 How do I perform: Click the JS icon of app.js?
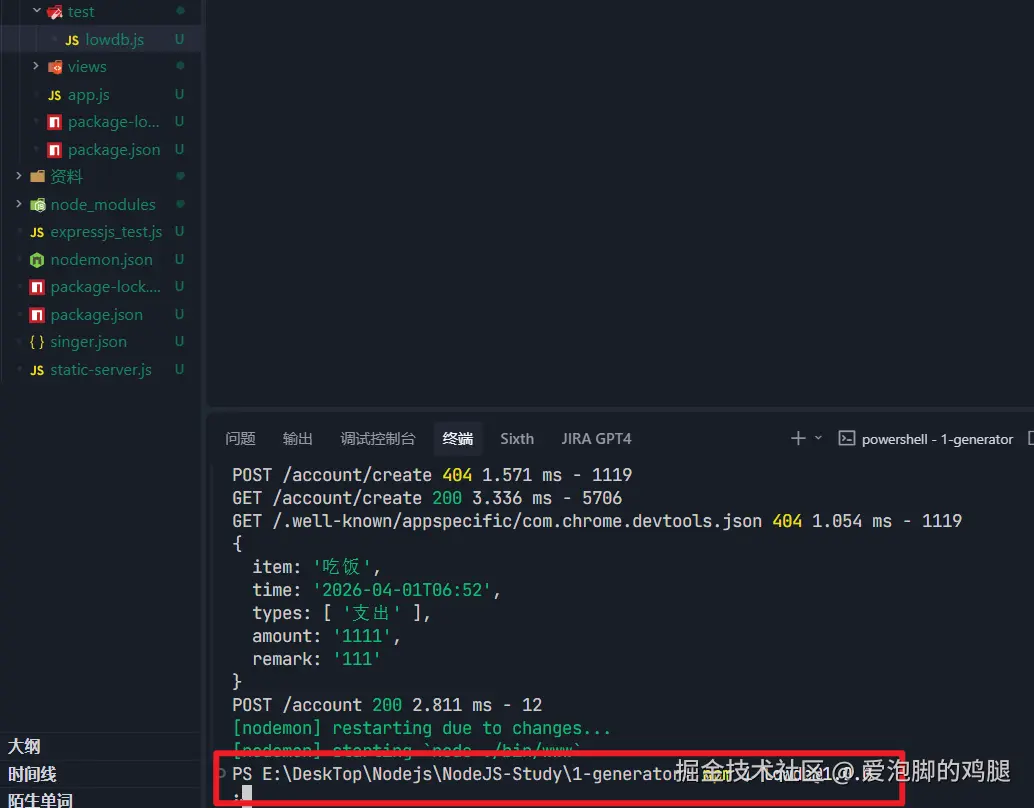[55, 95]
